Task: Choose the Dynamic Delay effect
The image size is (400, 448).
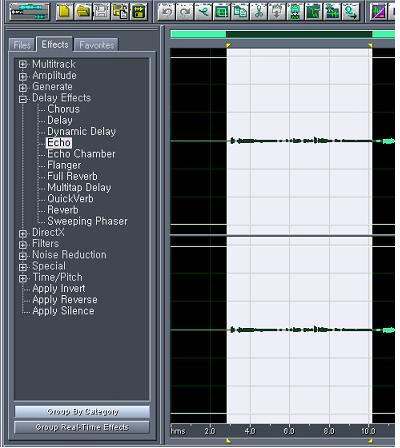Action: [x=81, y=132]
